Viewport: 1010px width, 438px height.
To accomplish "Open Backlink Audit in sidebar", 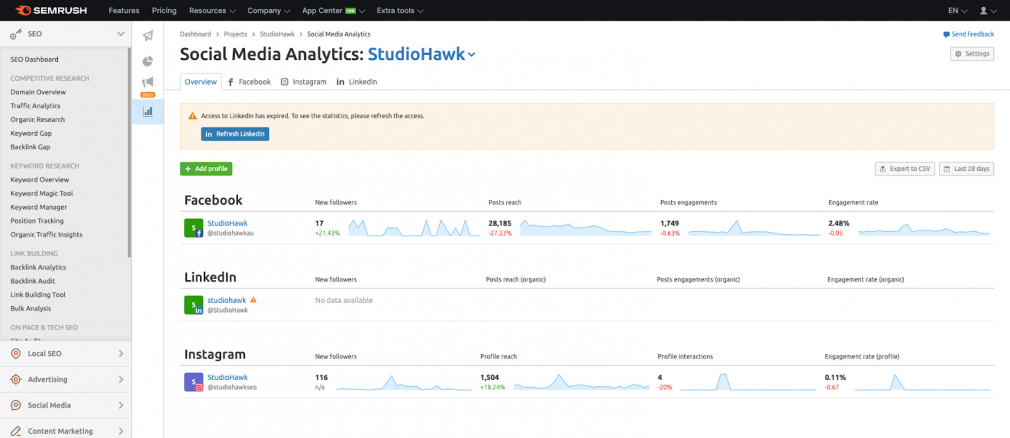I will pyautogui.click(x=33, y=281).
